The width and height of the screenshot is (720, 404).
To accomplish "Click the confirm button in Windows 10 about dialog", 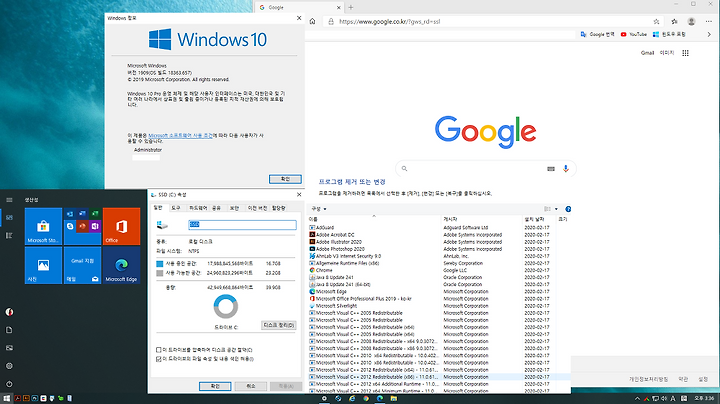I will (285, 179).
